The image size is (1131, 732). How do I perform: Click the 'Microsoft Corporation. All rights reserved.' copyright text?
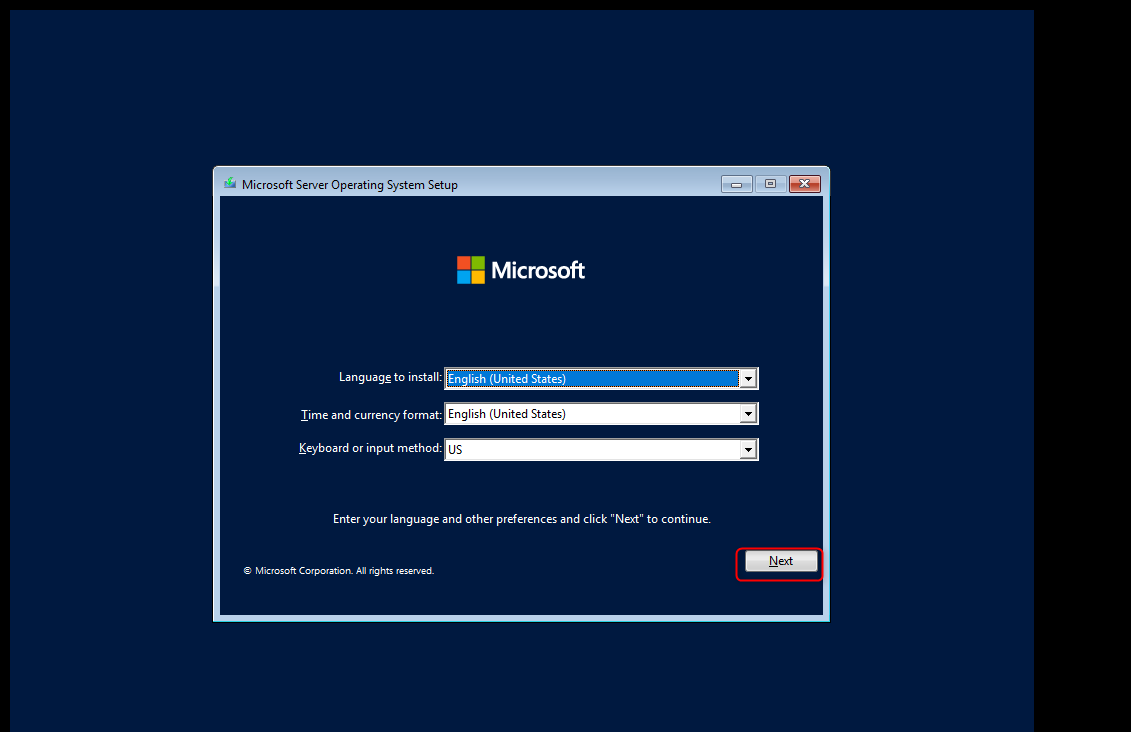tap(339, 570)
